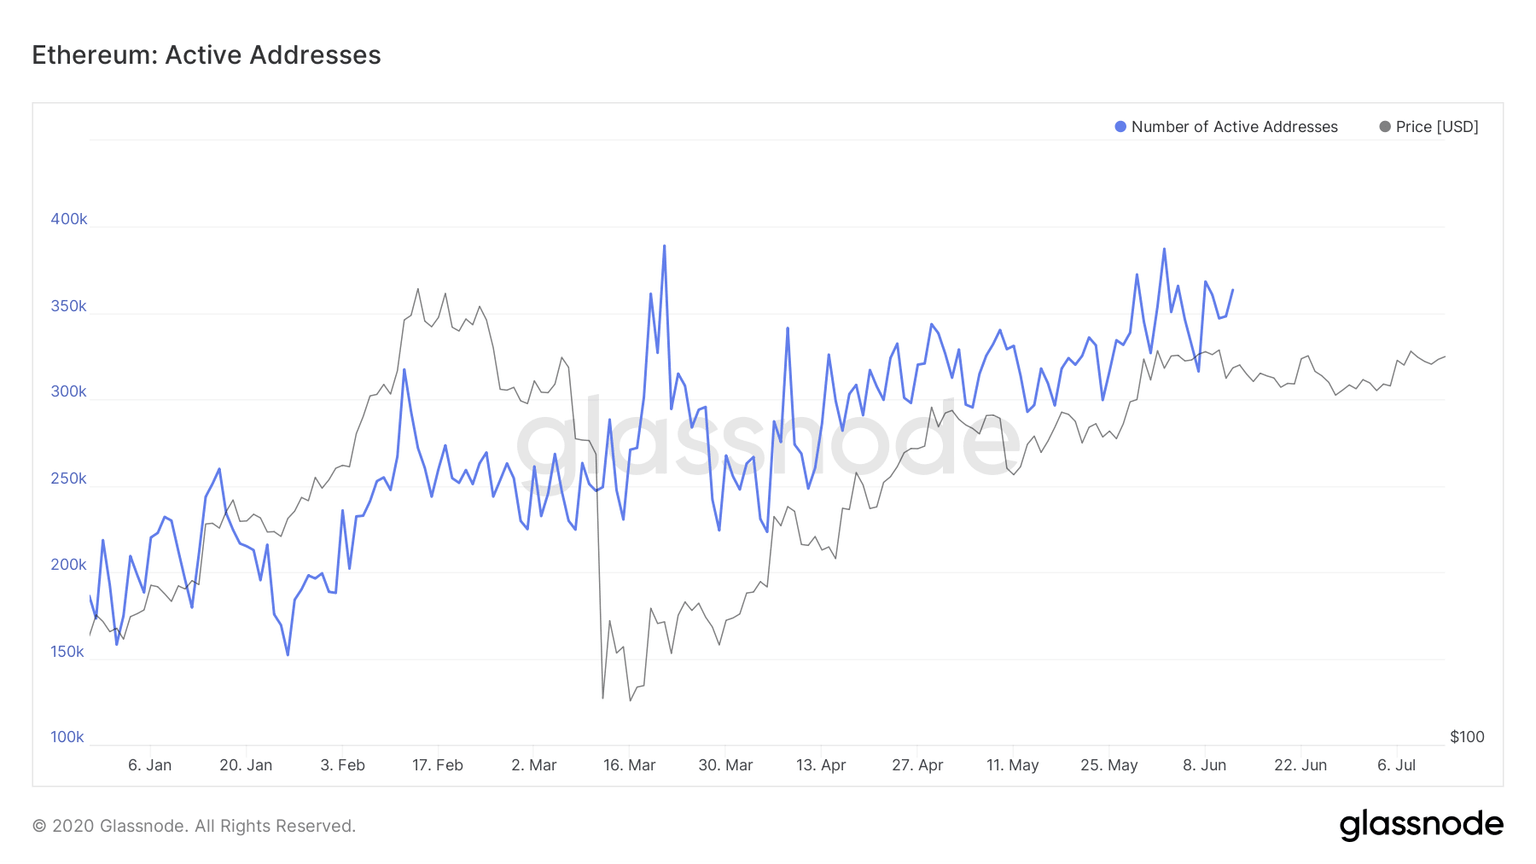The image size is (1536, 864).
Task: Click the 25. May date label
Action: (x=1109, y=765)
